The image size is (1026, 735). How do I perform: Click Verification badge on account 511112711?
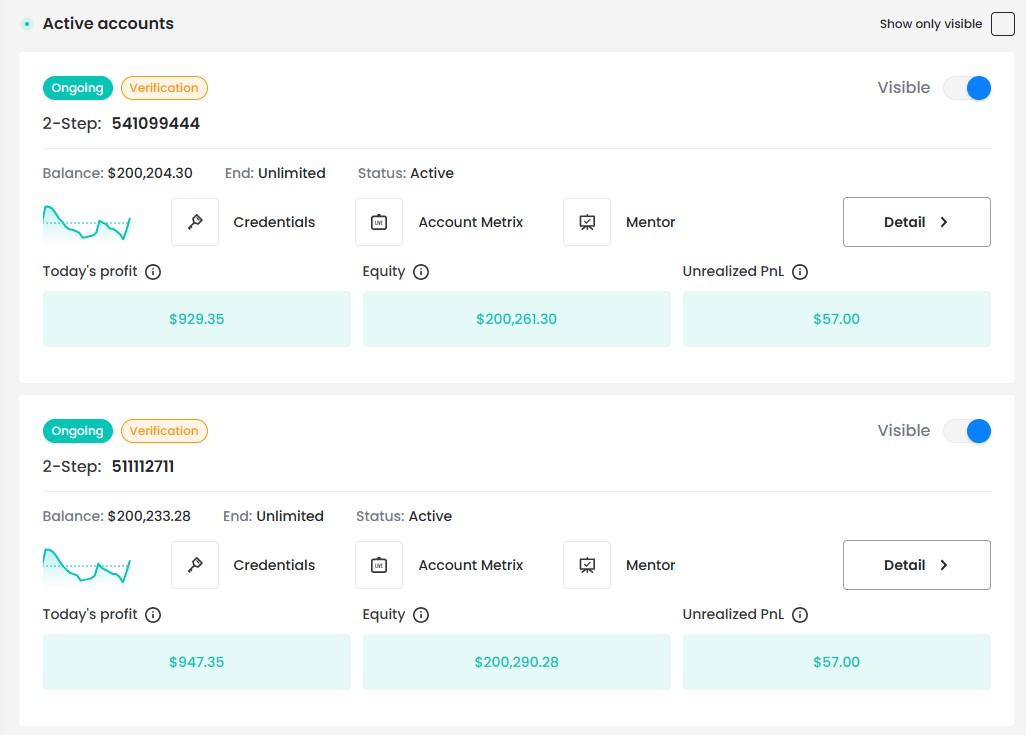164,431
